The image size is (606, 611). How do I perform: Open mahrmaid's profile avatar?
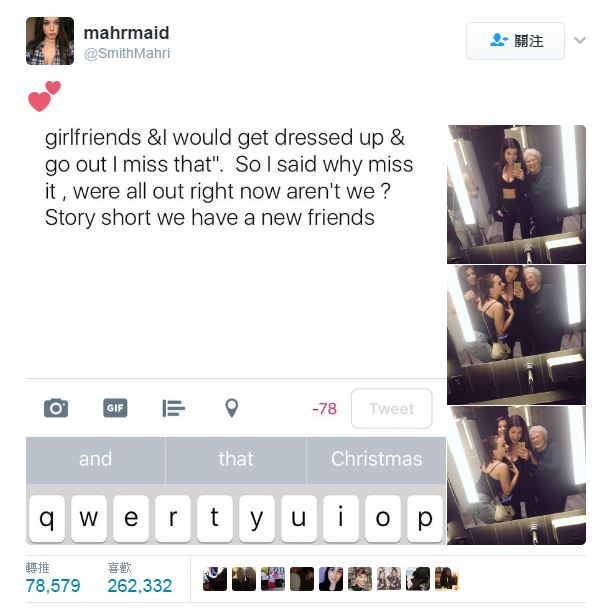(x=50, y=41)
